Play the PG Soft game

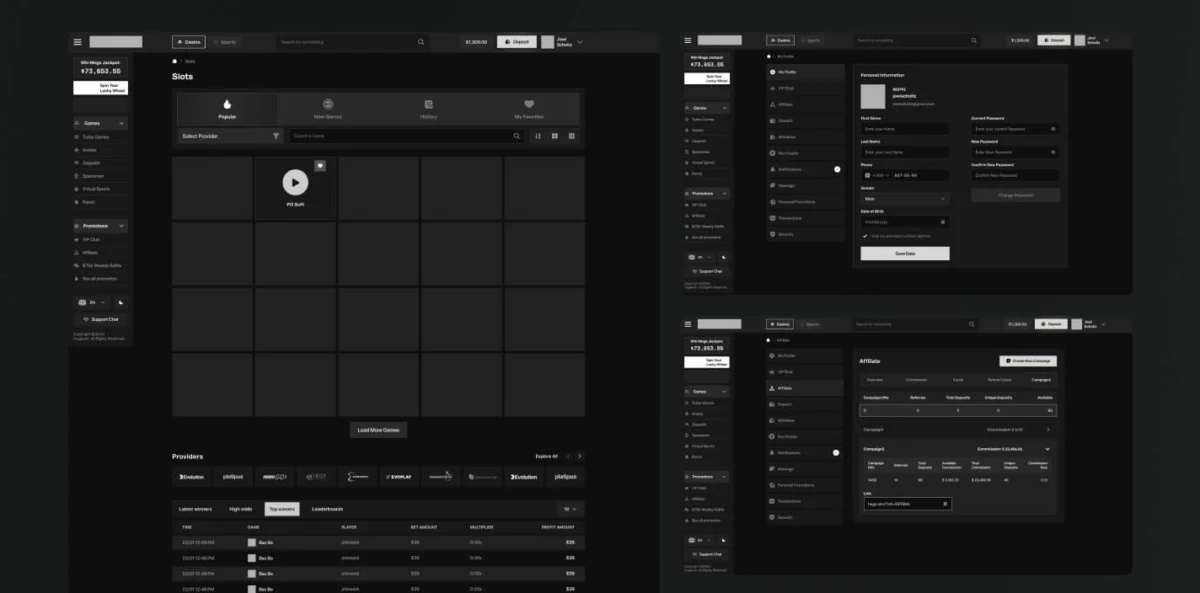[295, 182]
